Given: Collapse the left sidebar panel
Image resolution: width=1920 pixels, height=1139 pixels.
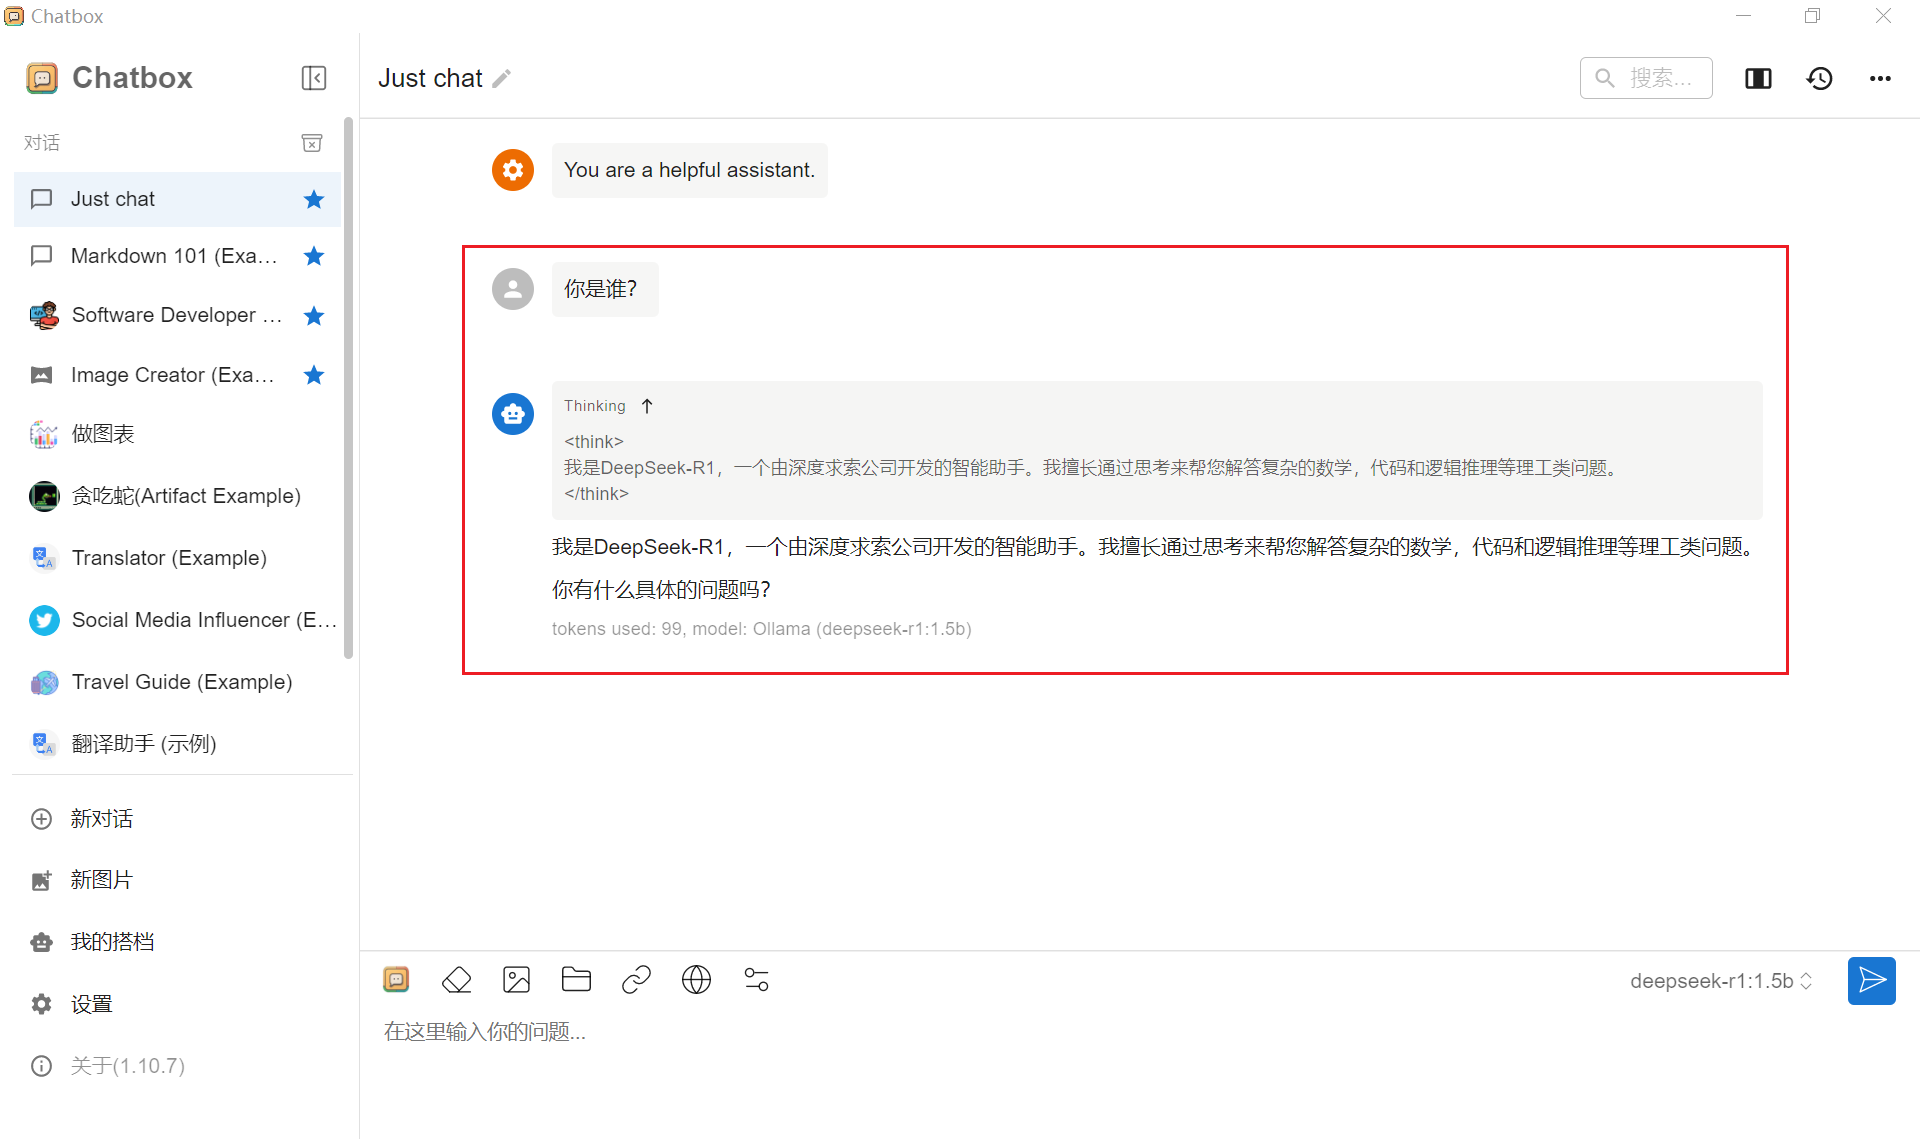Looking at the screenshot, I should point(314,78).
